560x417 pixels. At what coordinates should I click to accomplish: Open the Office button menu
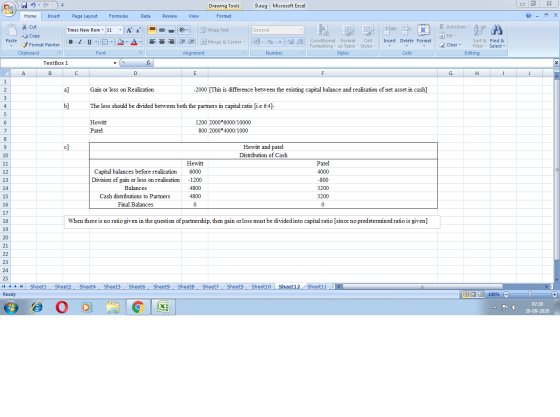point(8,9)
